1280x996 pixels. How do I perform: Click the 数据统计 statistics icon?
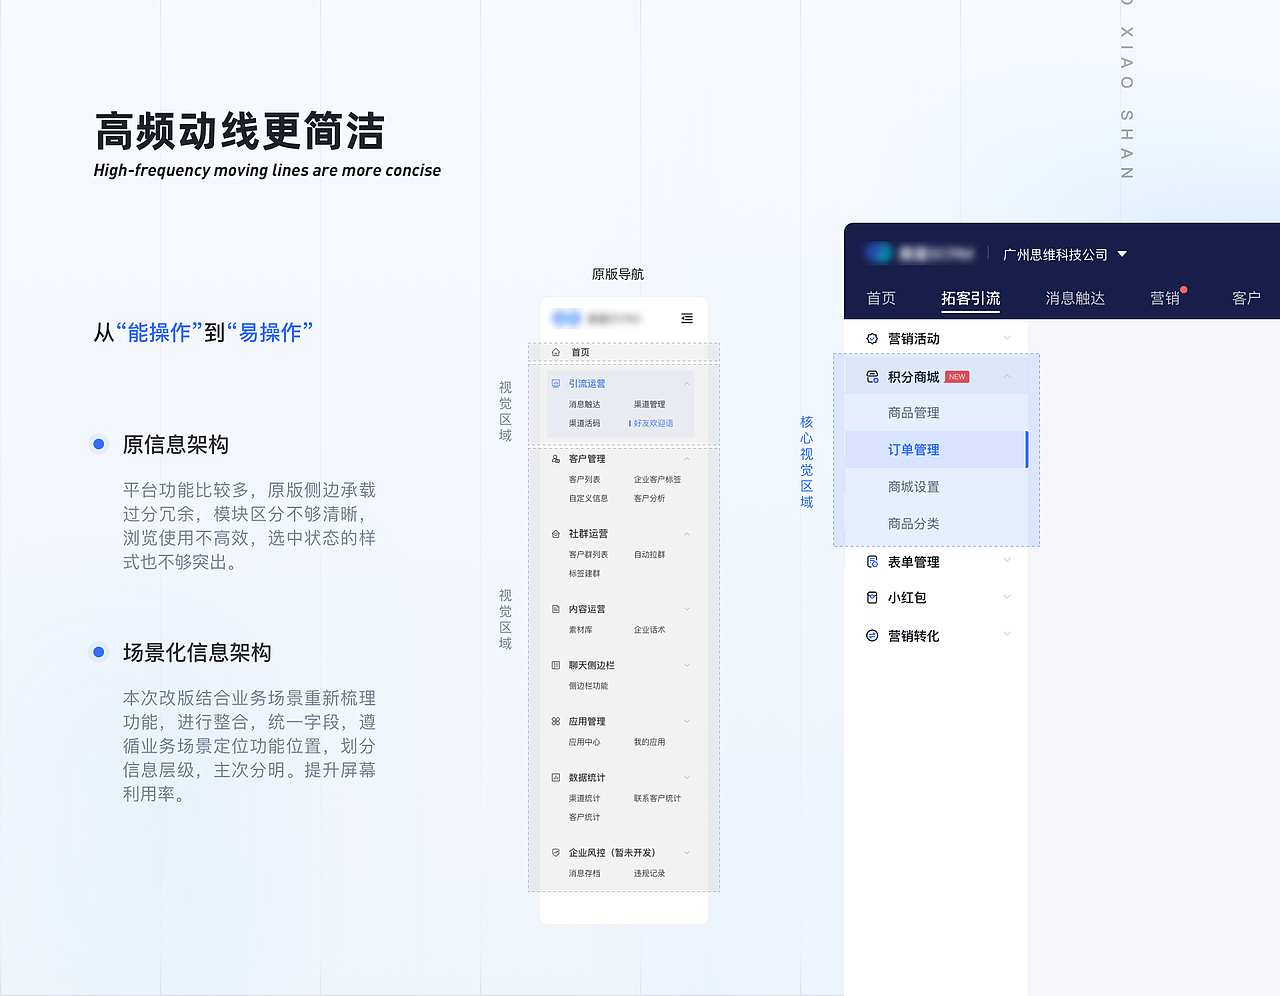[x=556, y=777]
